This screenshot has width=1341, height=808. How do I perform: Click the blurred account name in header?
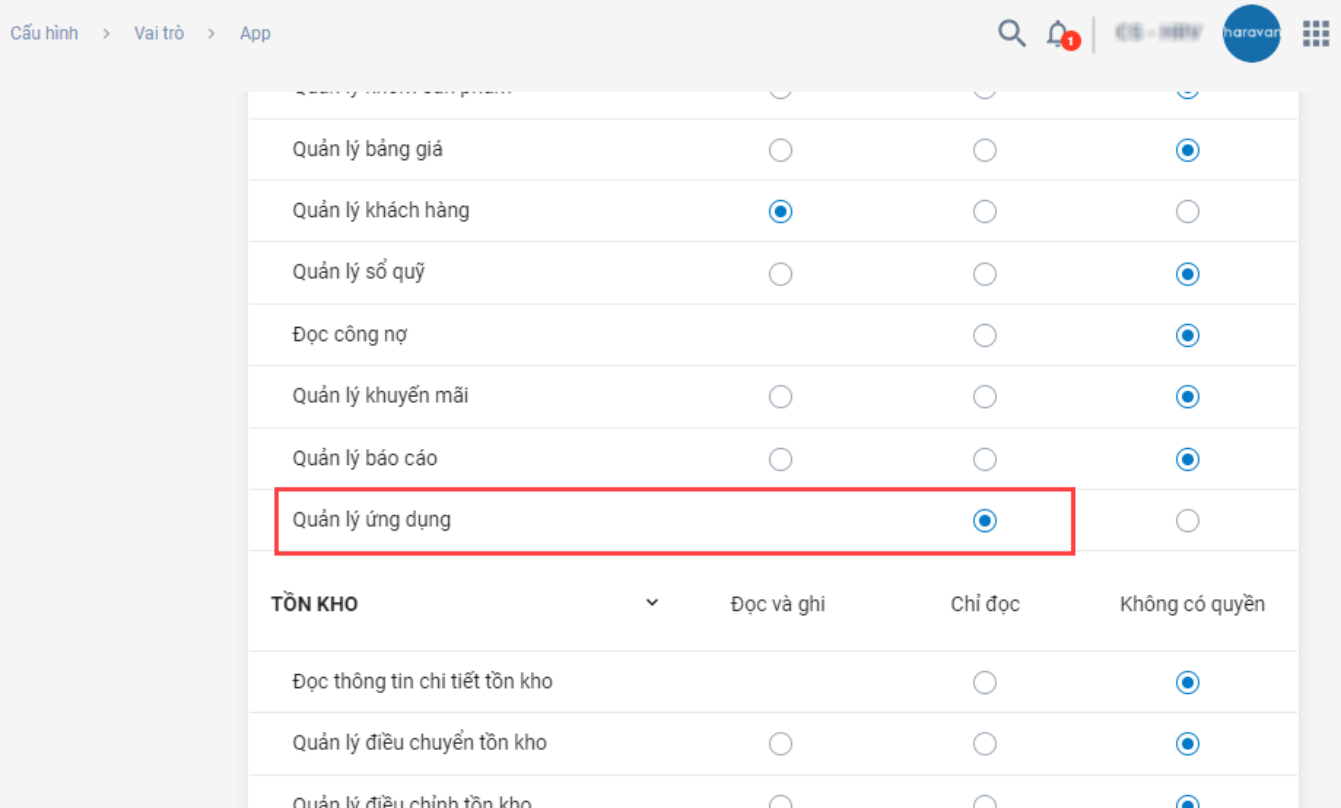[1158, 34]
